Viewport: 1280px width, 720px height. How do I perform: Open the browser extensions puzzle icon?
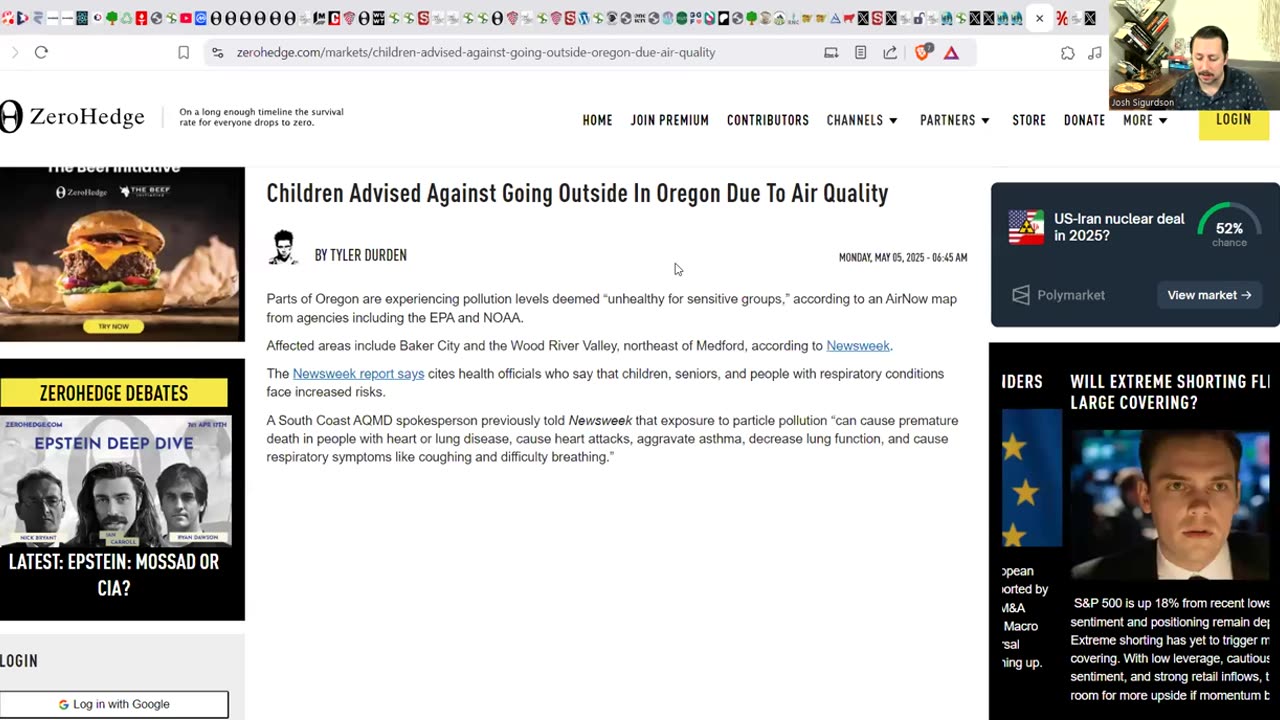tap(1067, 52)
